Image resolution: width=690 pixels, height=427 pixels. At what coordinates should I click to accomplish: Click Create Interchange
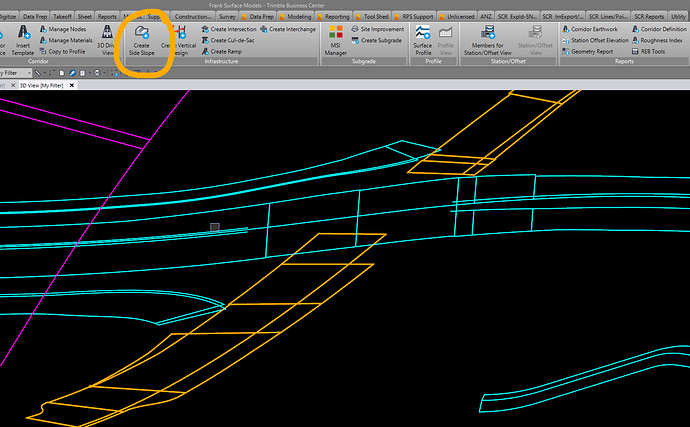pos(288,29)
